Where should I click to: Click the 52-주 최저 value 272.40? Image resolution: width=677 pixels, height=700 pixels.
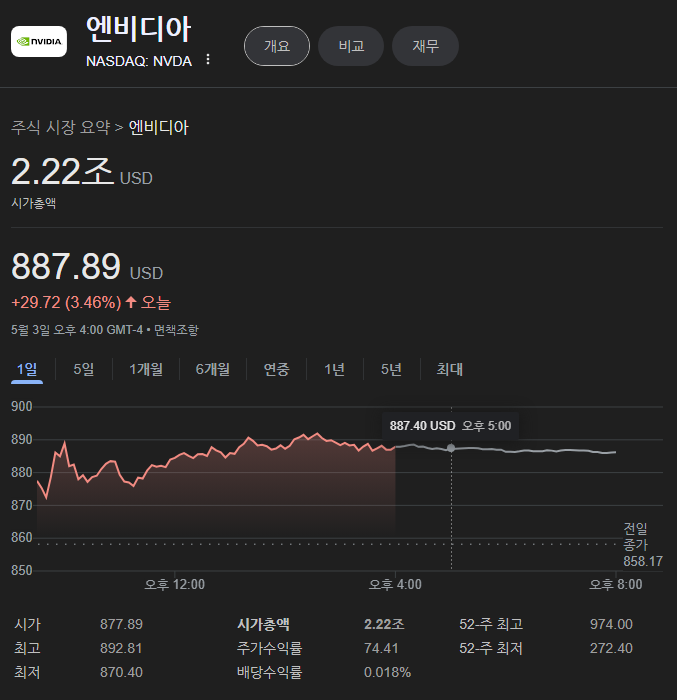pyautogui.click(x=611, y=648)
